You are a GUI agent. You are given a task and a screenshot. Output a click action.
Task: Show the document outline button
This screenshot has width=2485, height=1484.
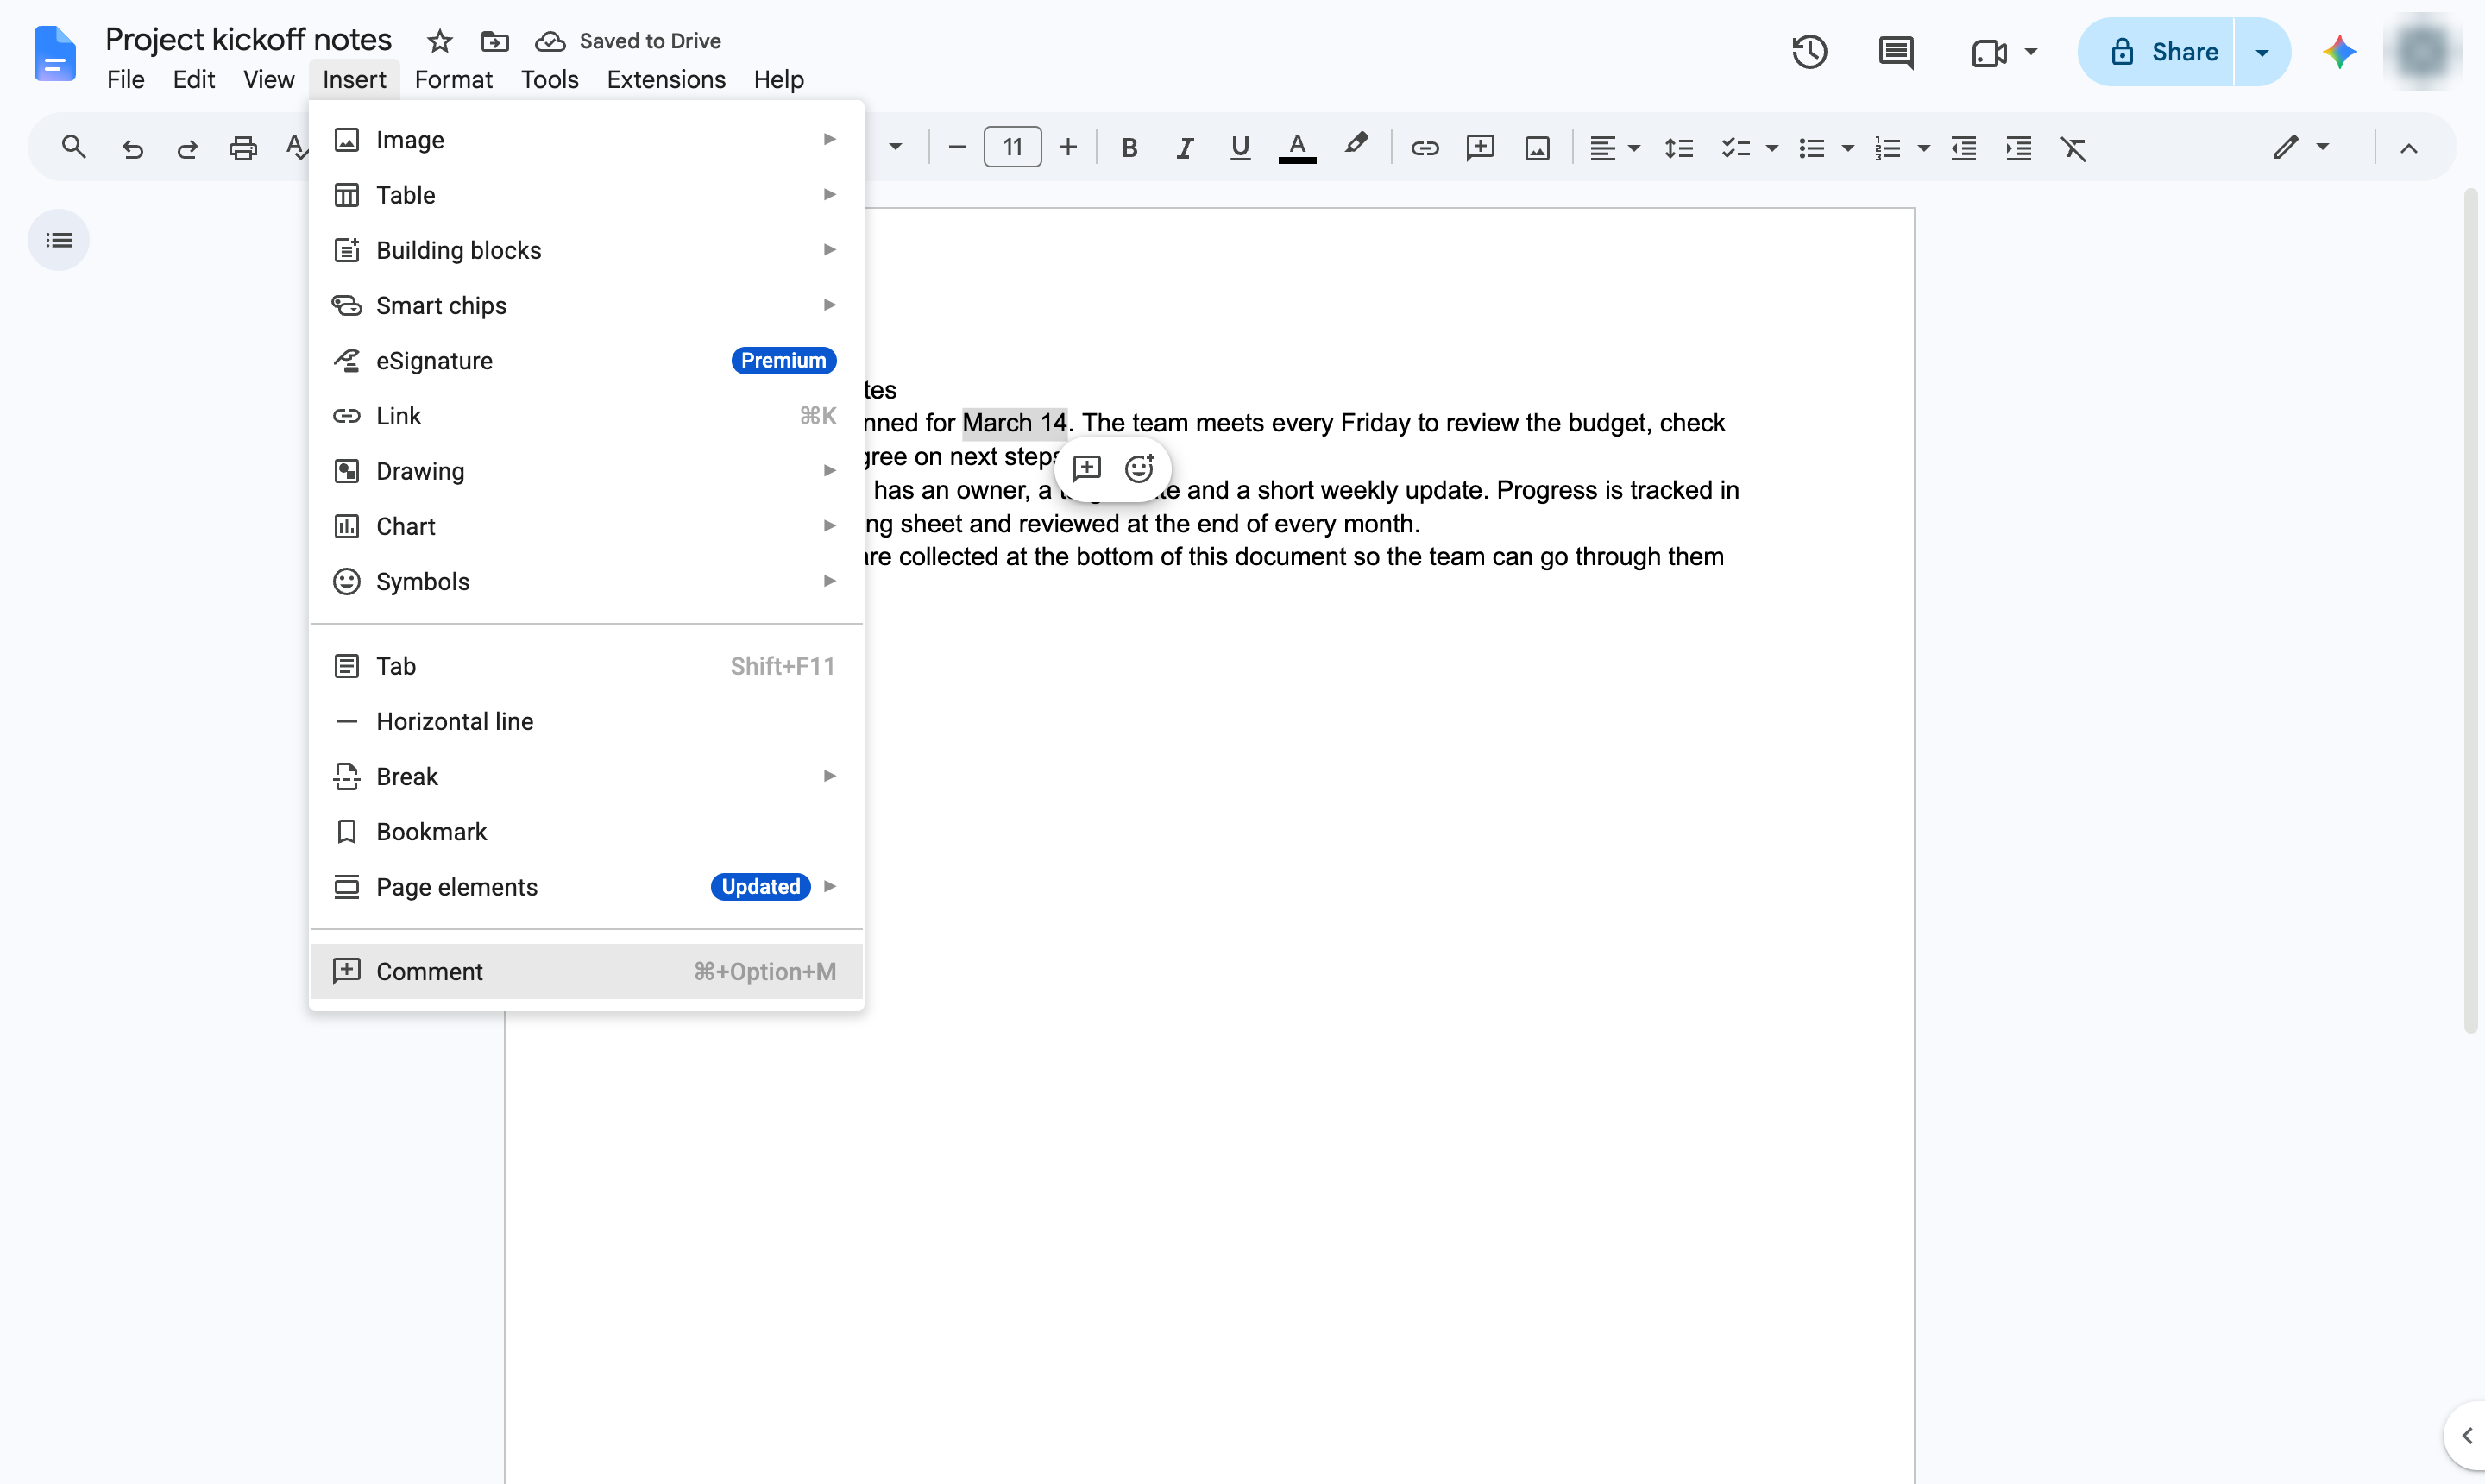pos(59,240)
